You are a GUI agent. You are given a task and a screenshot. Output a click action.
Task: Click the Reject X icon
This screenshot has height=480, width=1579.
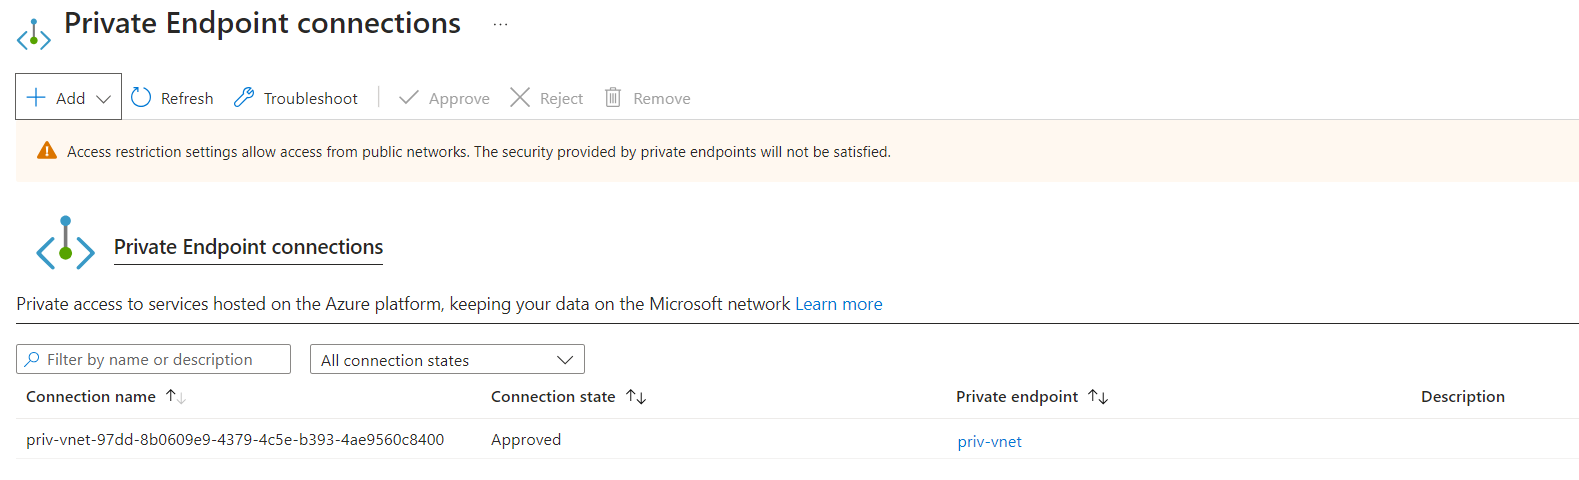(x=520, y=97)
